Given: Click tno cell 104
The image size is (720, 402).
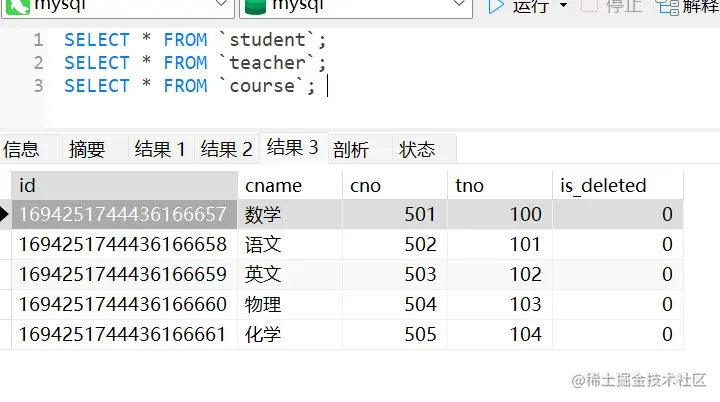Looking at the screenshot, I should [x=500, y=334].
